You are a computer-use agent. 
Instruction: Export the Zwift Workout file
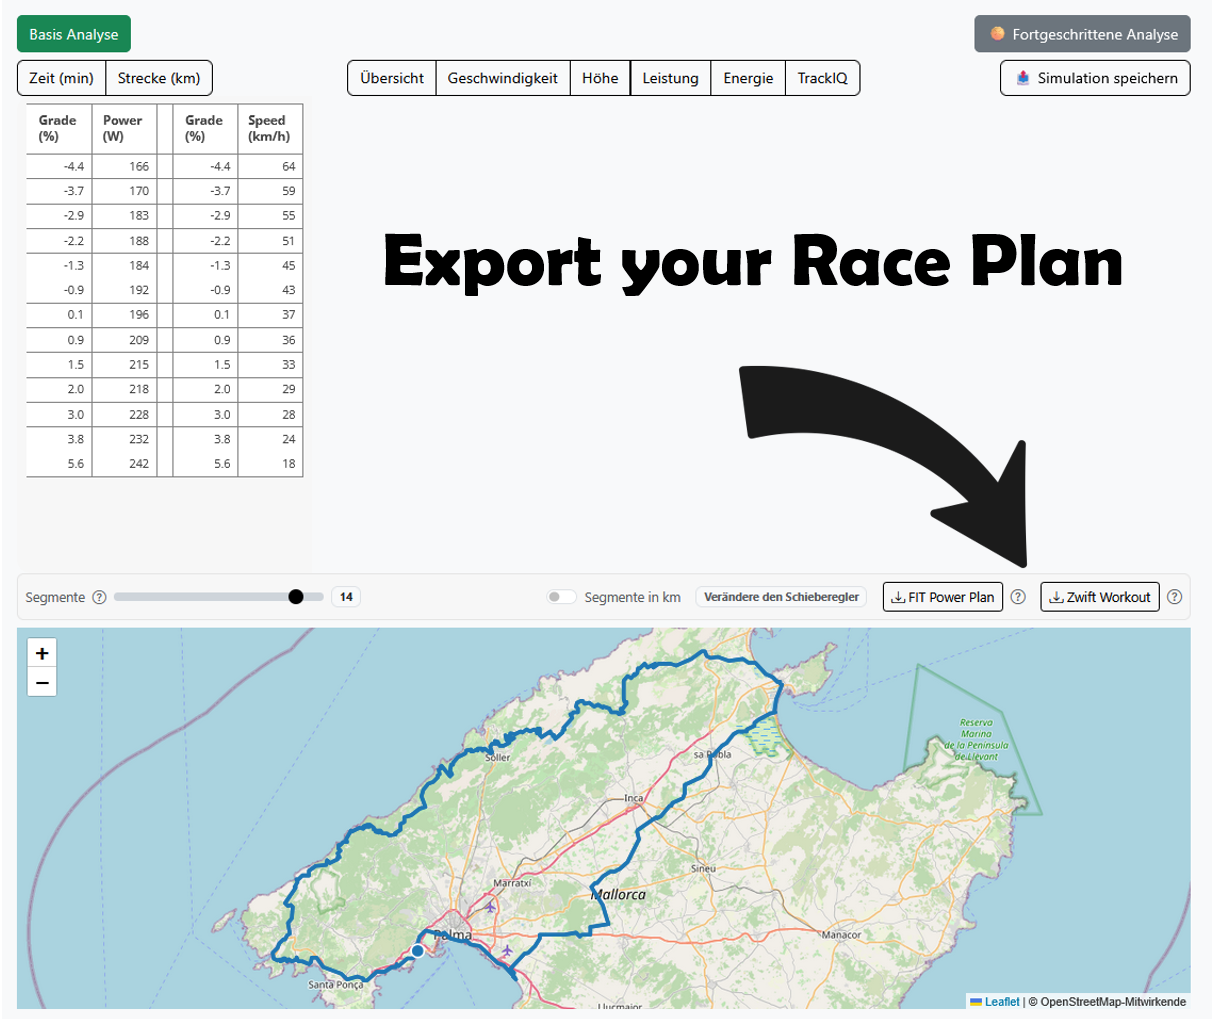pyautogui.click(x=1099, y=597)
